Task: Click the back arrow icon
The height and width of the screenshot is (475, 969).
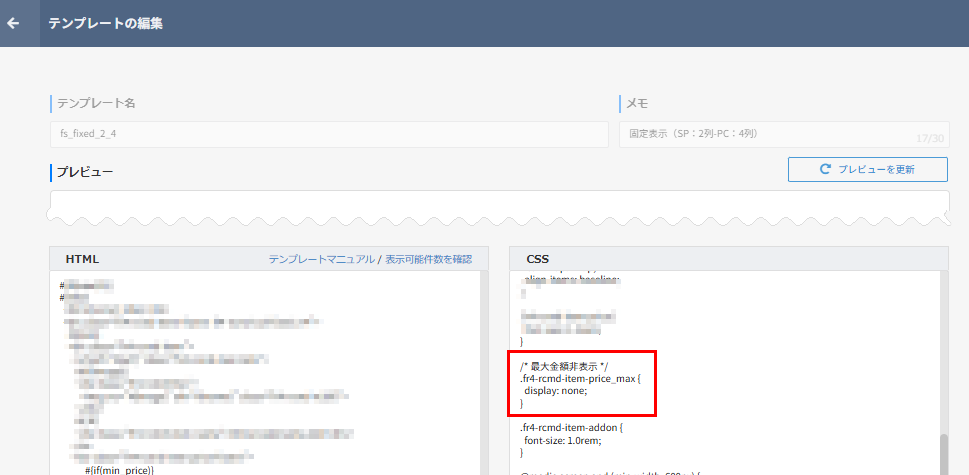Action: (14, 23)
